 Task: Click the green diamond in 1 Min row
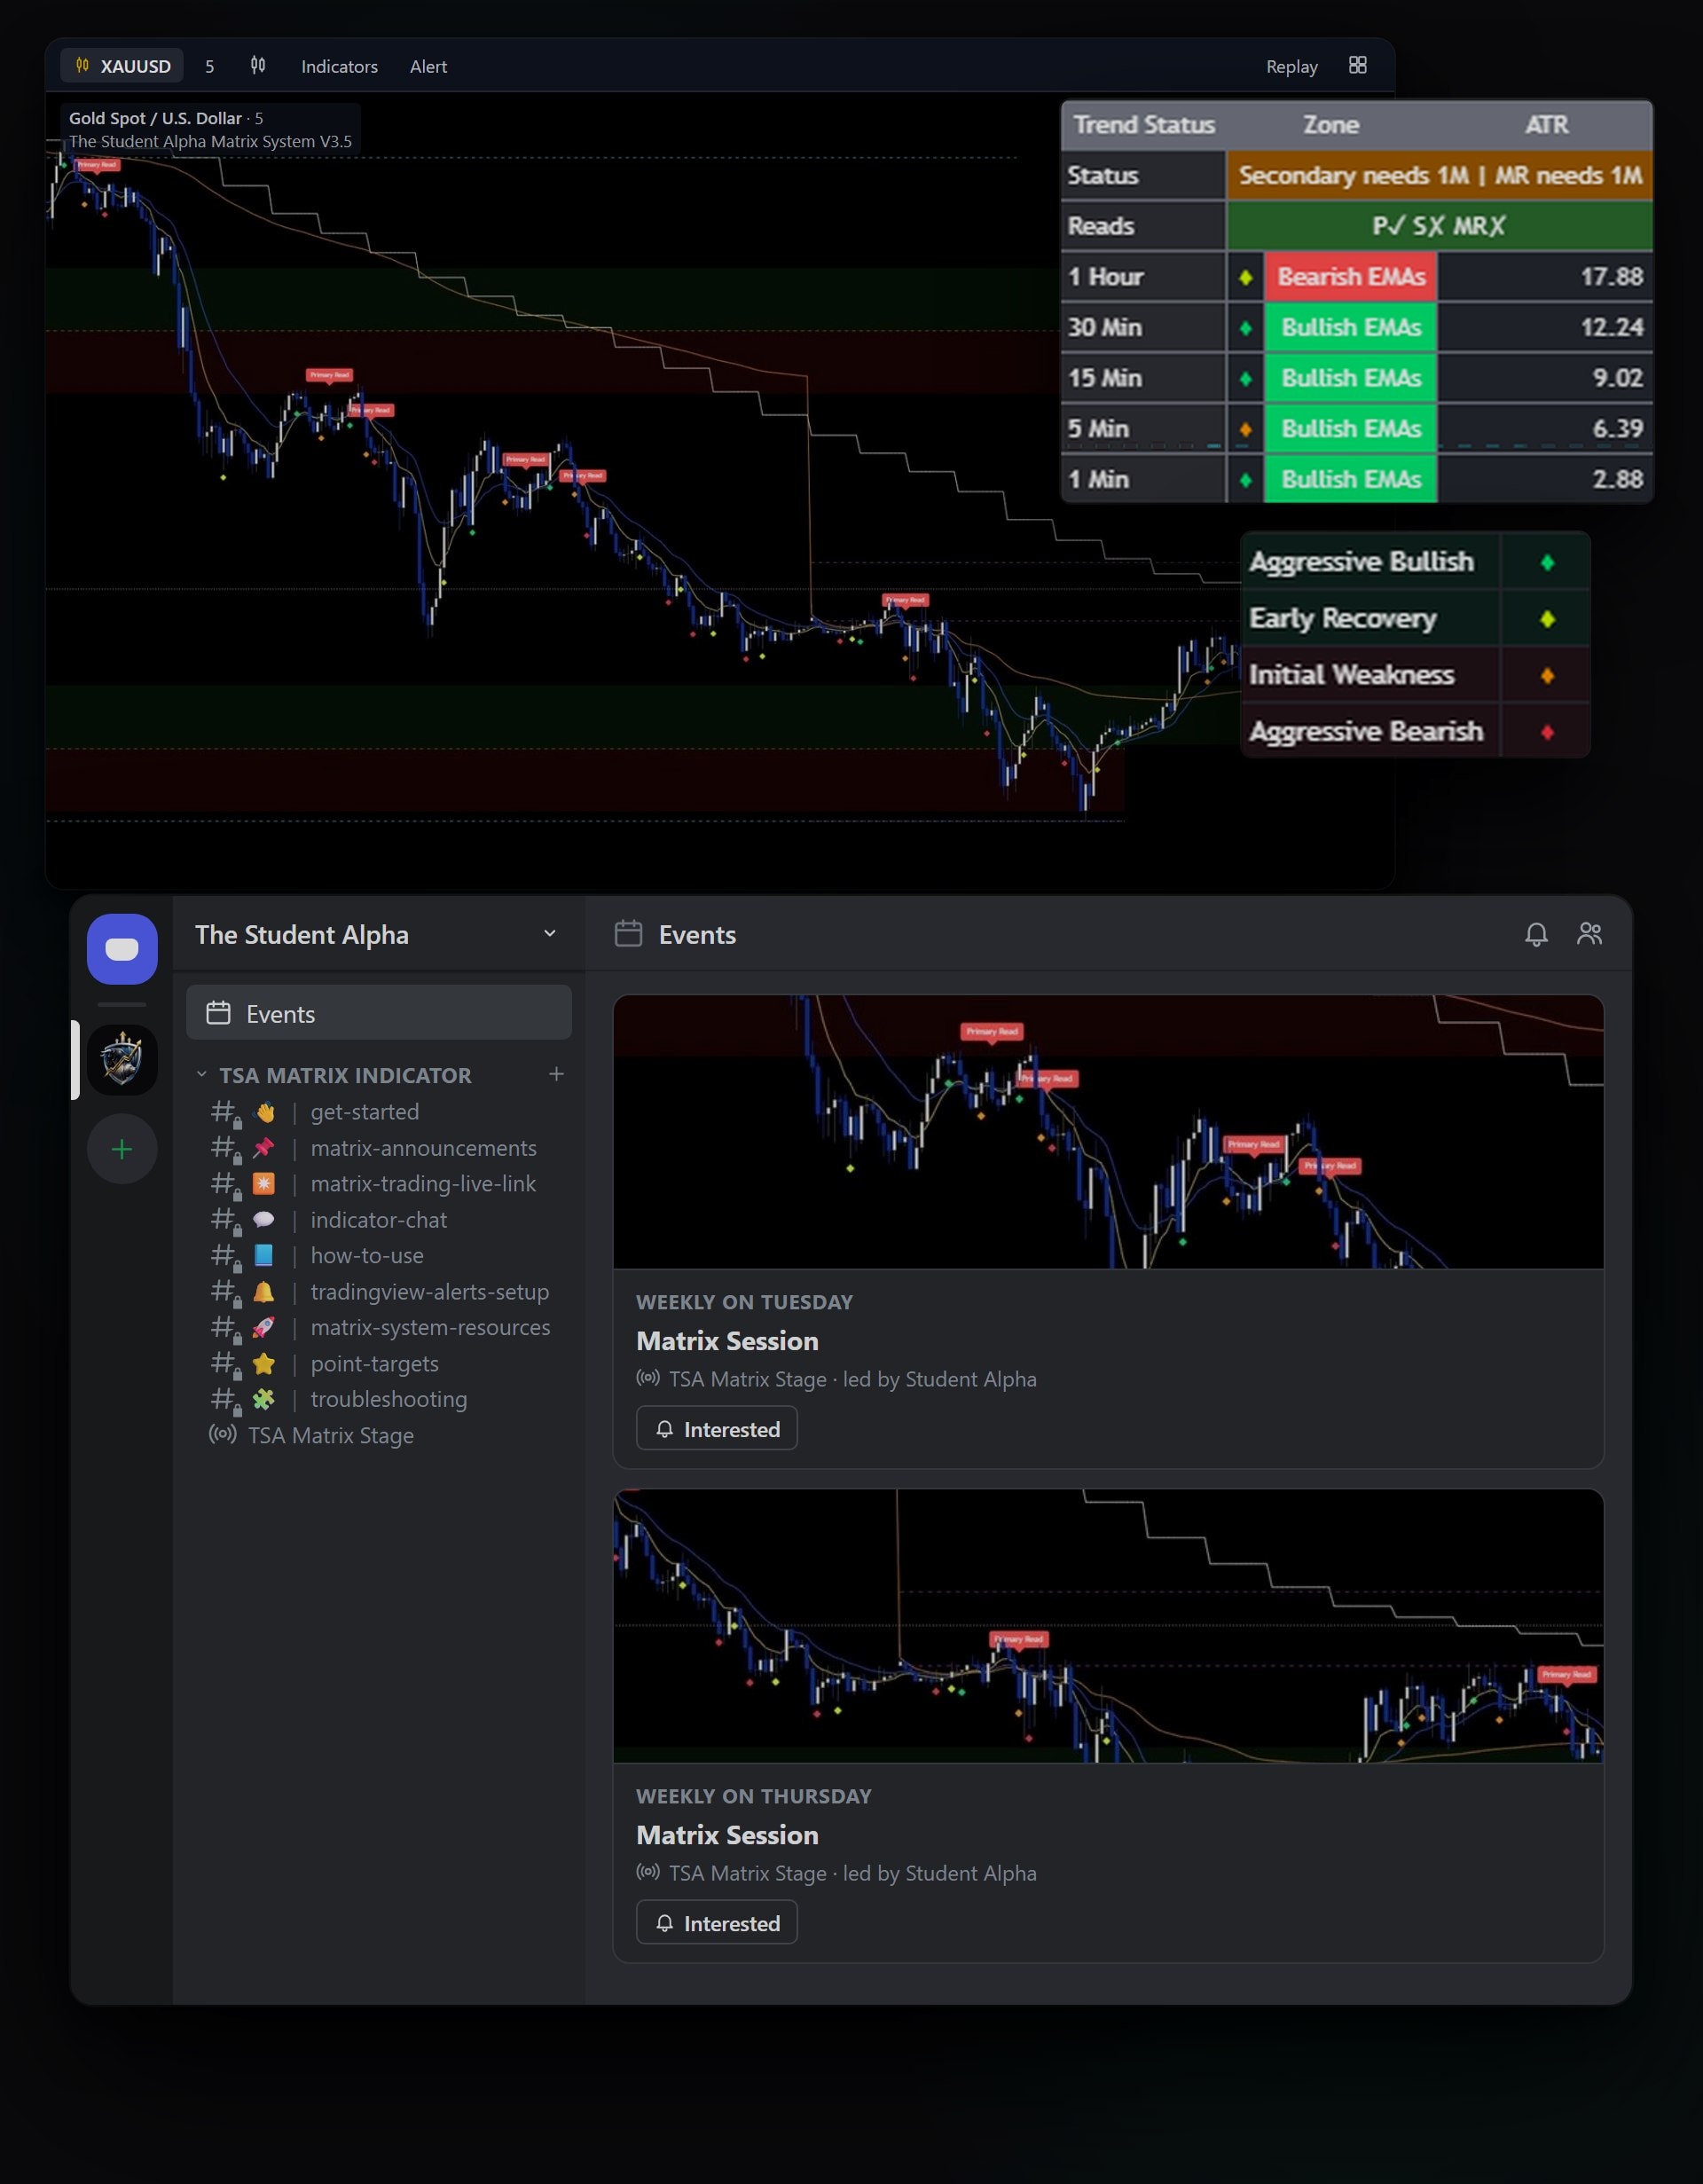click(x=1245, y=480)
